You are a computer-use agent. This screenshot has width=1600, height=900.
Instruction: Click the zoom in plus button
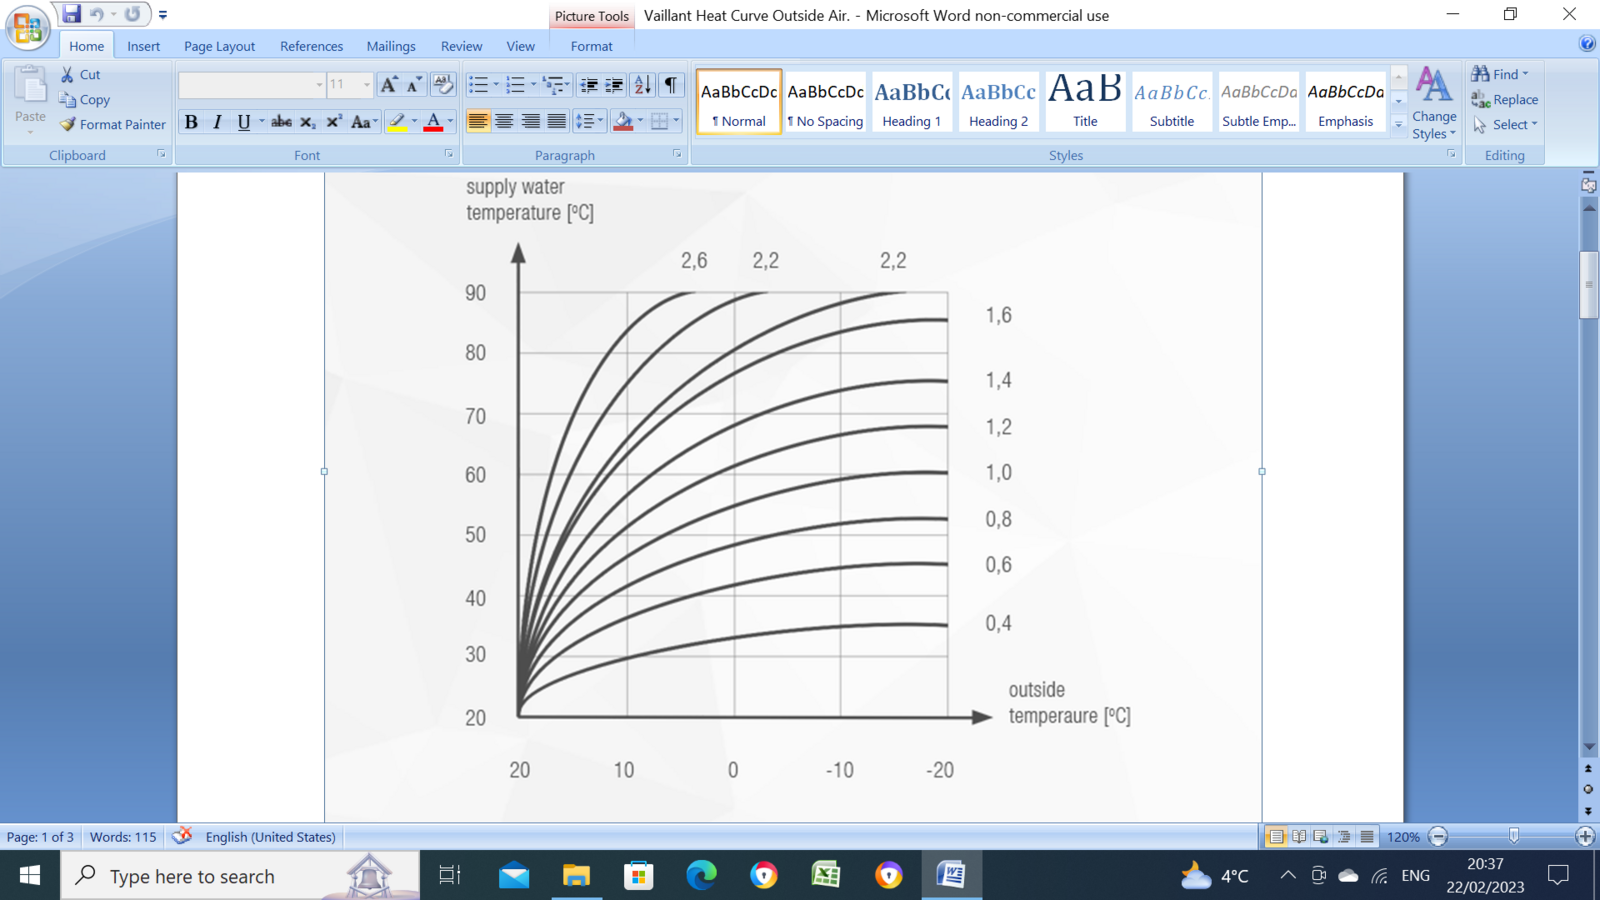[x=1585, y=837]
